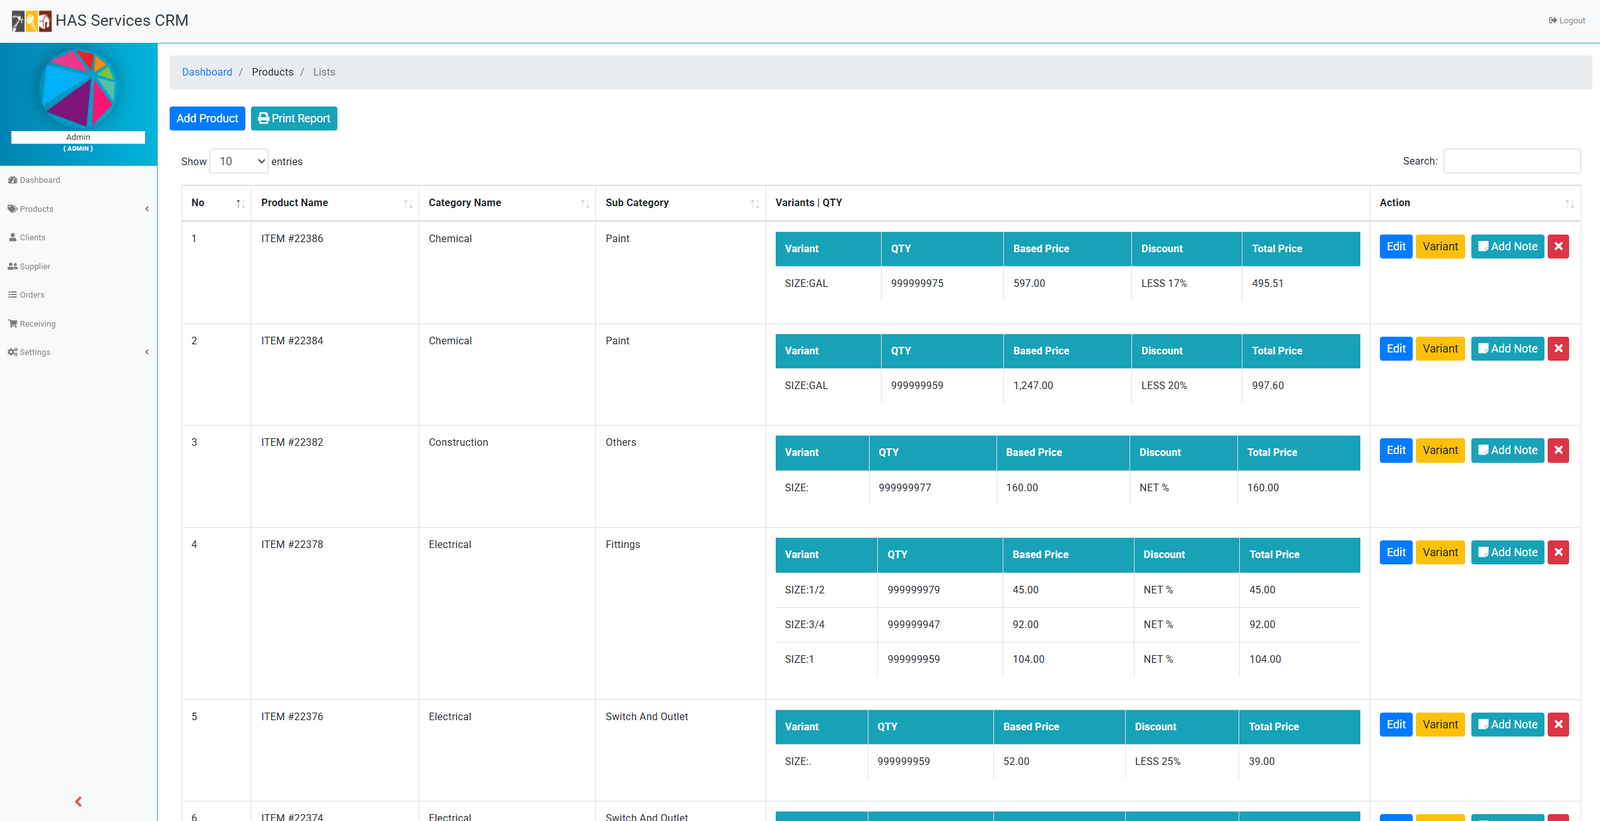Image resolution: width=1600 pixels, height=821 pixels.
Task: Click red delete icon for ITEM #22382
Action: 1558,451
